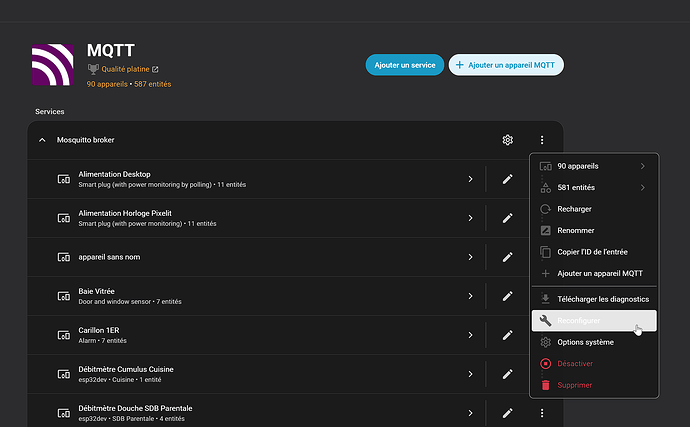Choose Renommer from the menu
Screen dimensions: 690x427
(x=594, y=231)
